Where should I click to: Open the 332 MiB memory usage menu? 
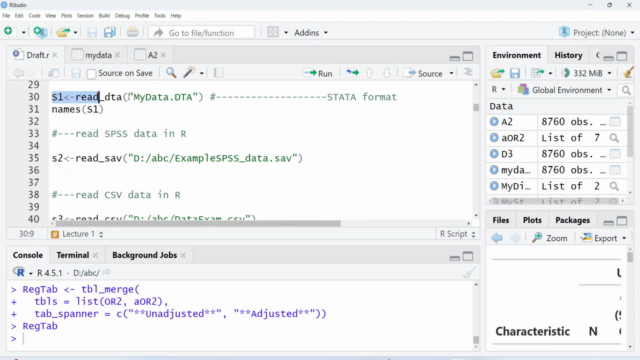[x=587, y=73]
